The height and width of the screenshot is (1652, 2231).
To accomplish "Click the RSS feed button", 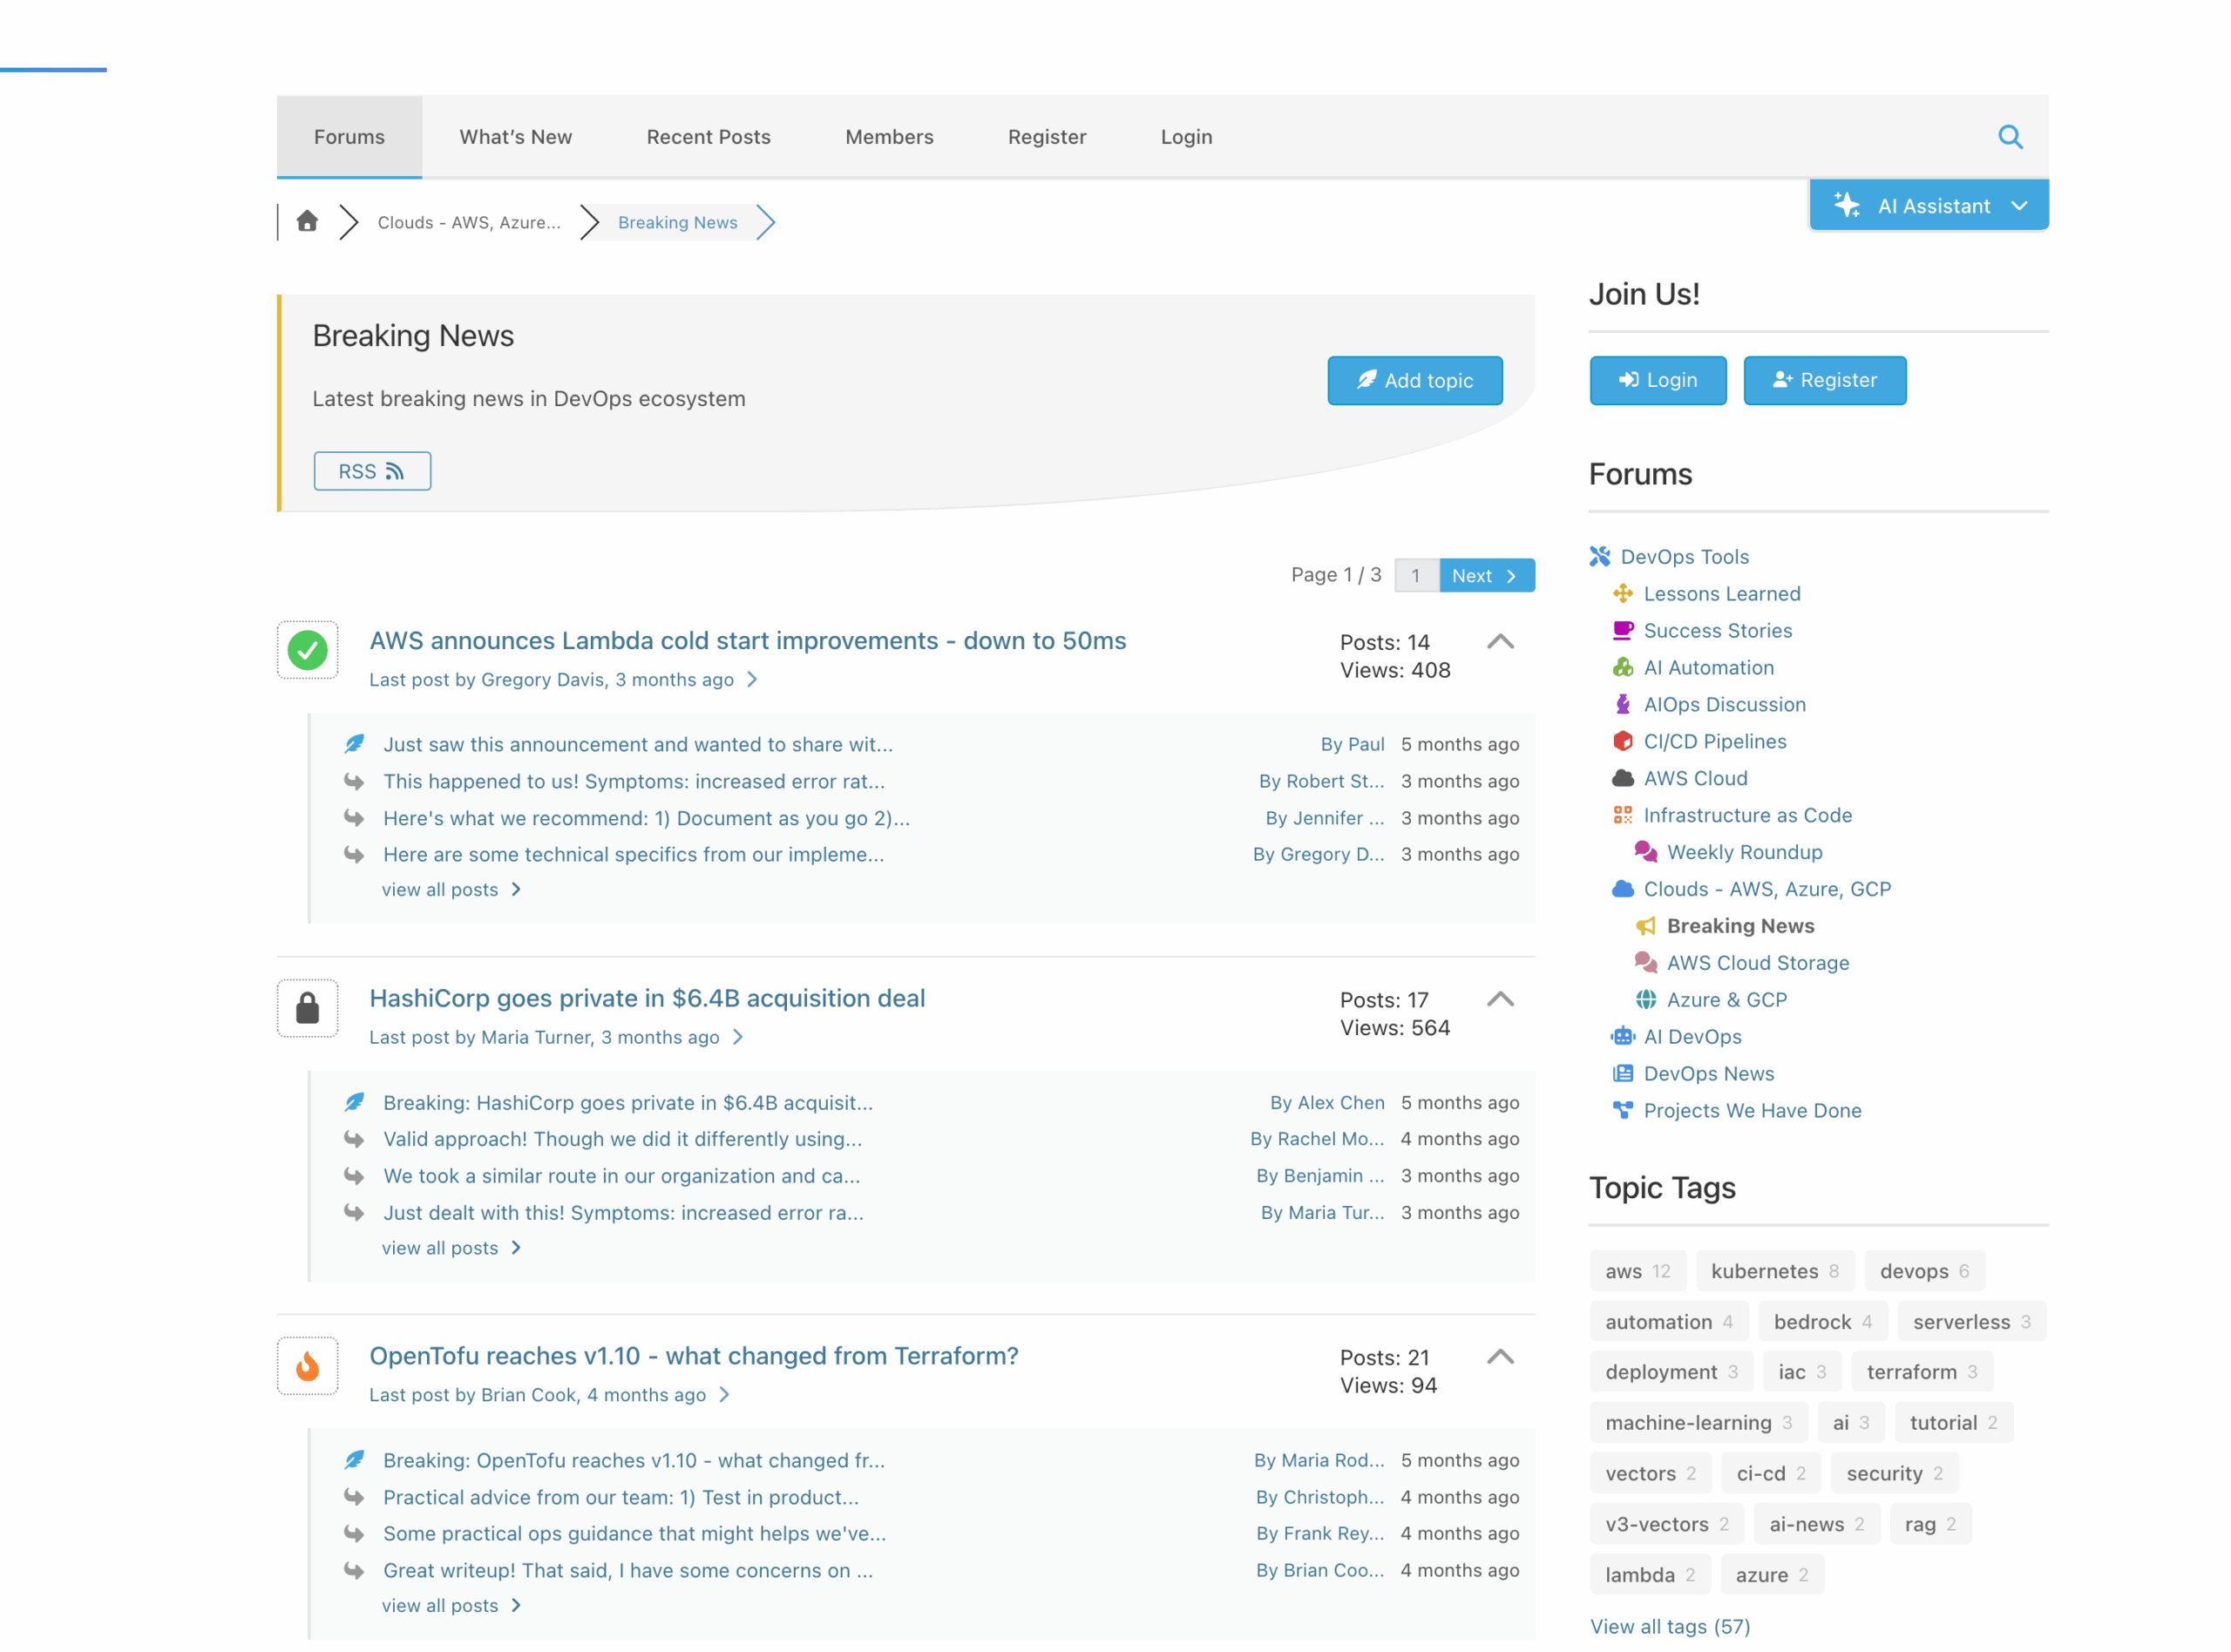I will 372,471.
